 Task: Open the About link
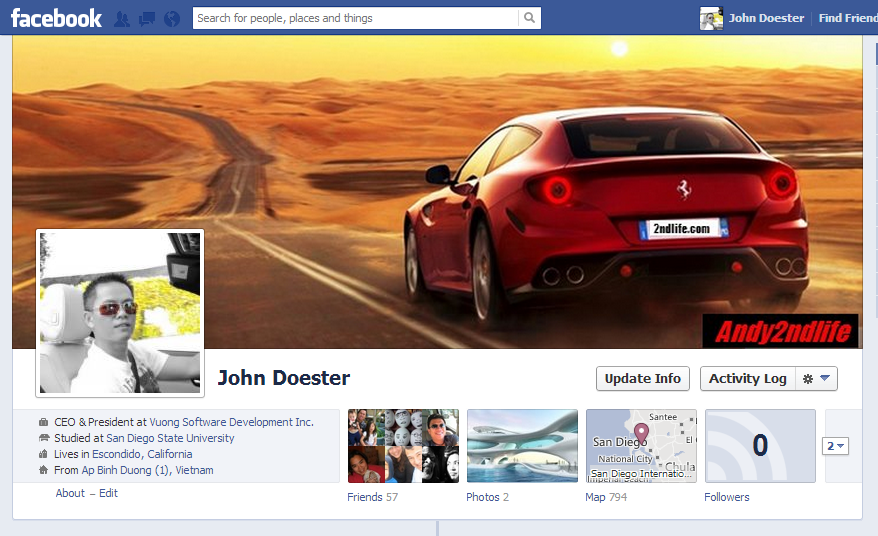pos(70,493)
